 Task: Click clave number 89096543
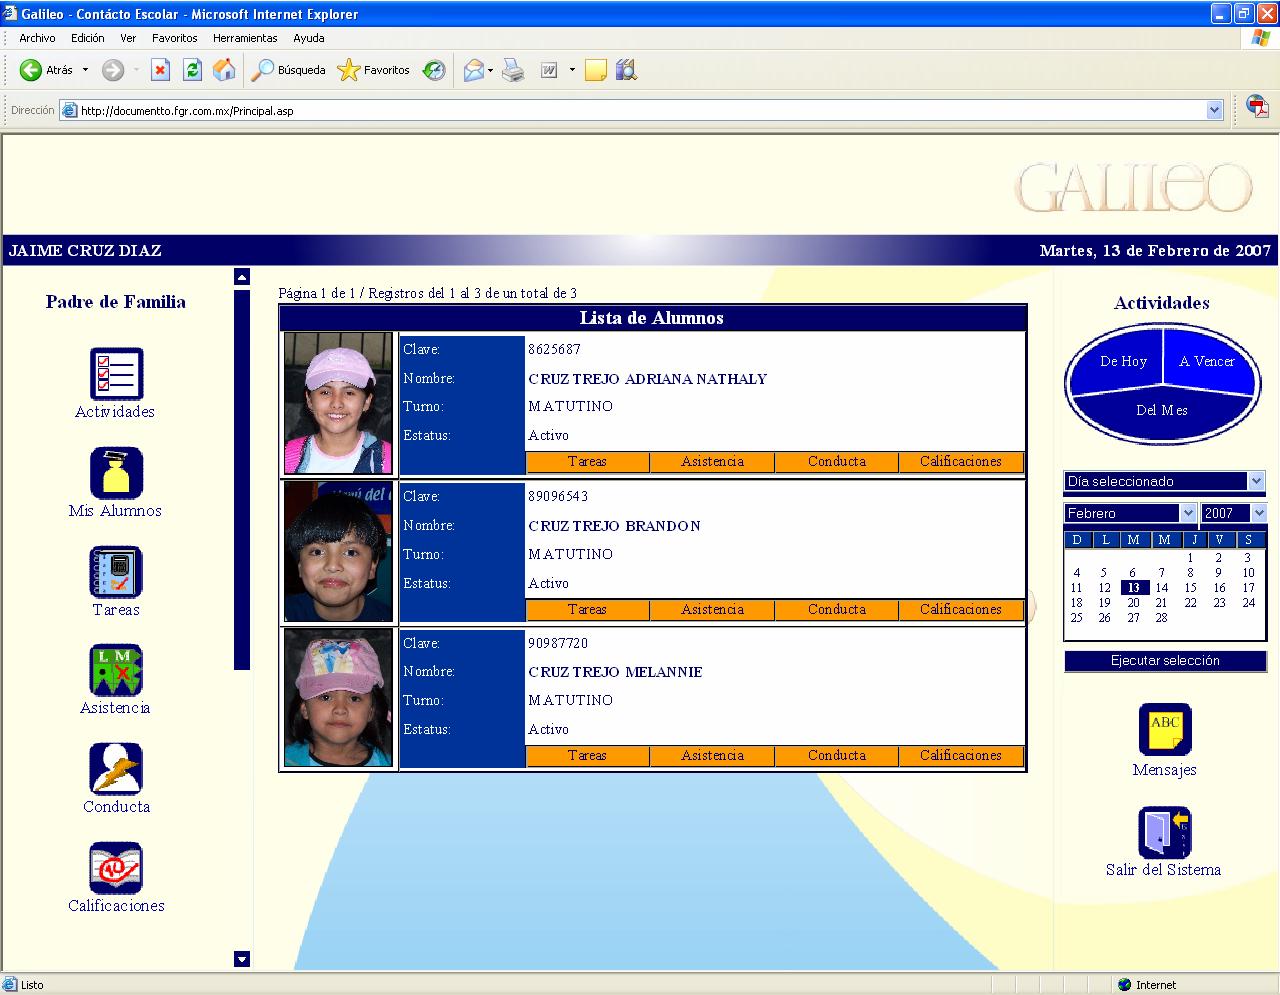pyautogui.click(x=558, y=497)
